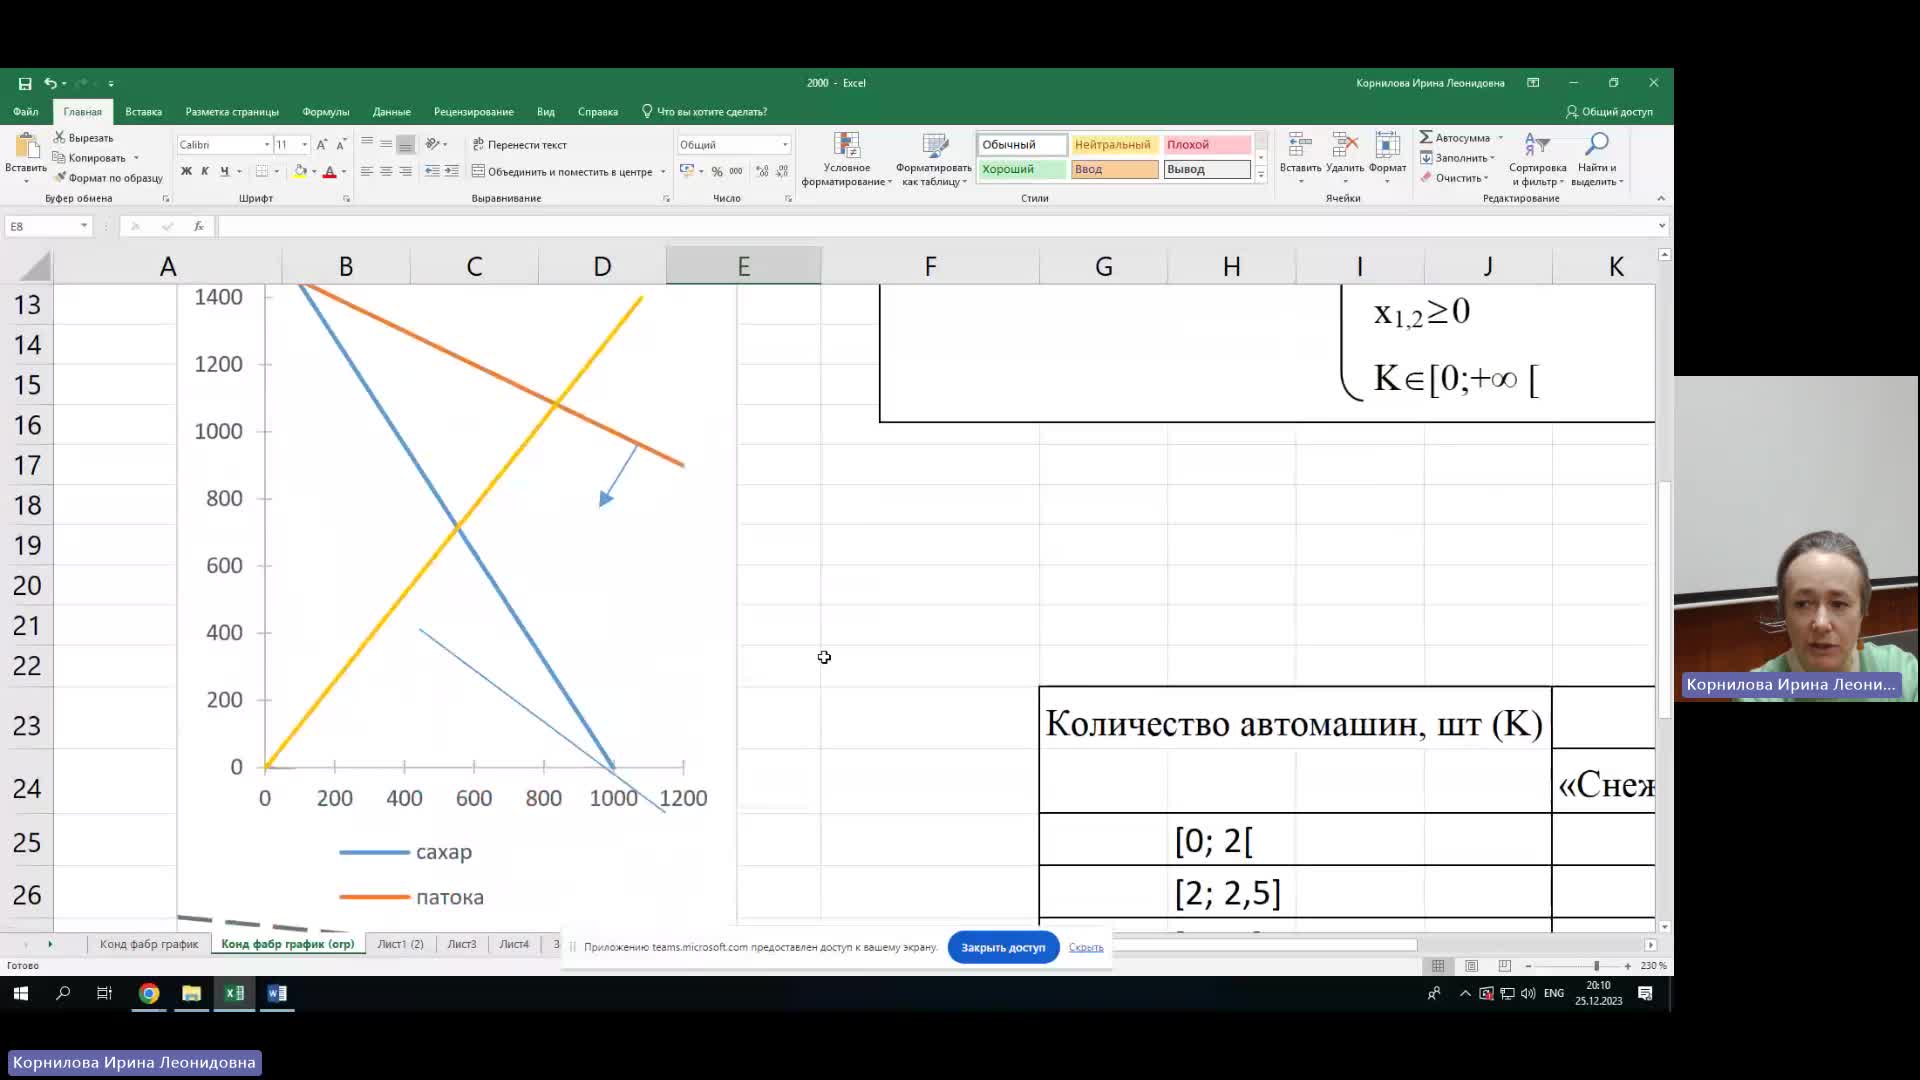This screenshot has width=1920, height=1080.
Task: Click the red font color A icon
Action: click(x=329, y=171)
